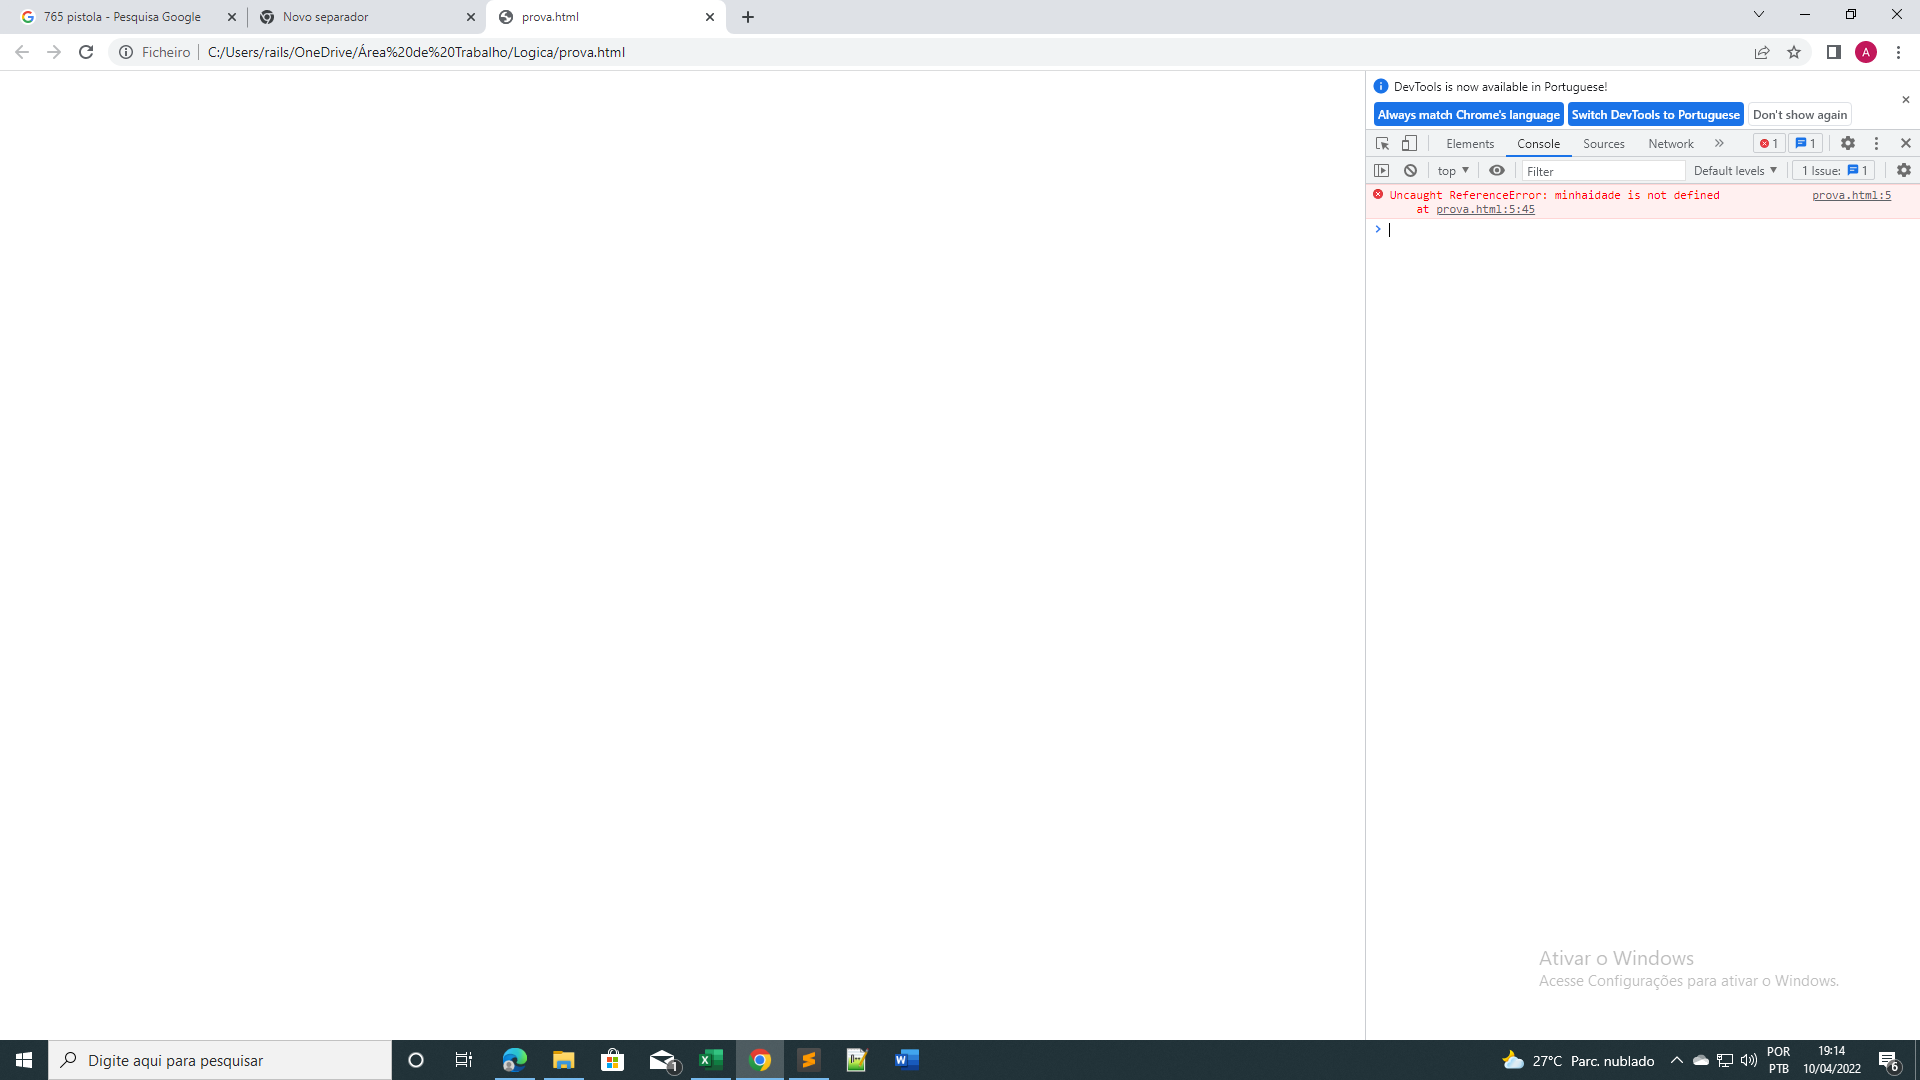
Task: Click the eye/show browser modes icon
Action: (1497, 169)
